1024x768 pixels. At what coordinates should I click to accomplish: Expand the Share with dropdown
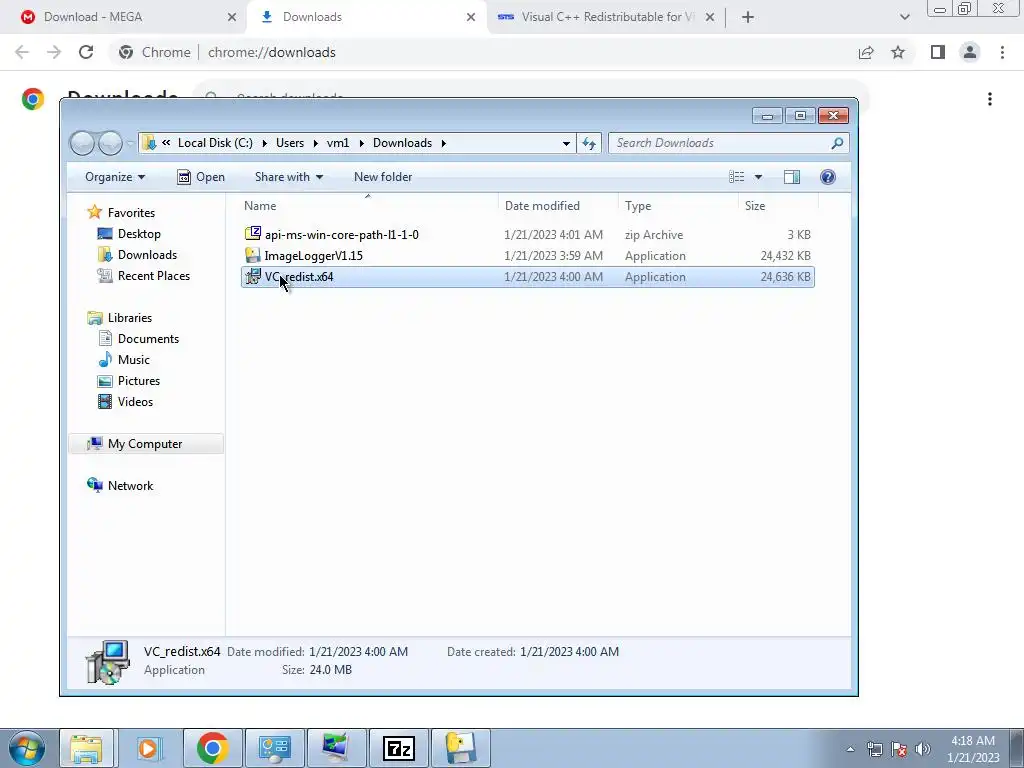coord(289,177)
